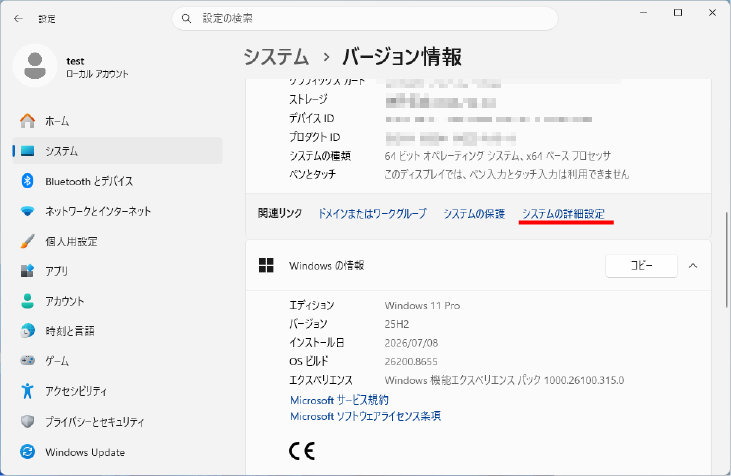
Task: Select システム in the sidebar
Action: [x=117, y=151]
